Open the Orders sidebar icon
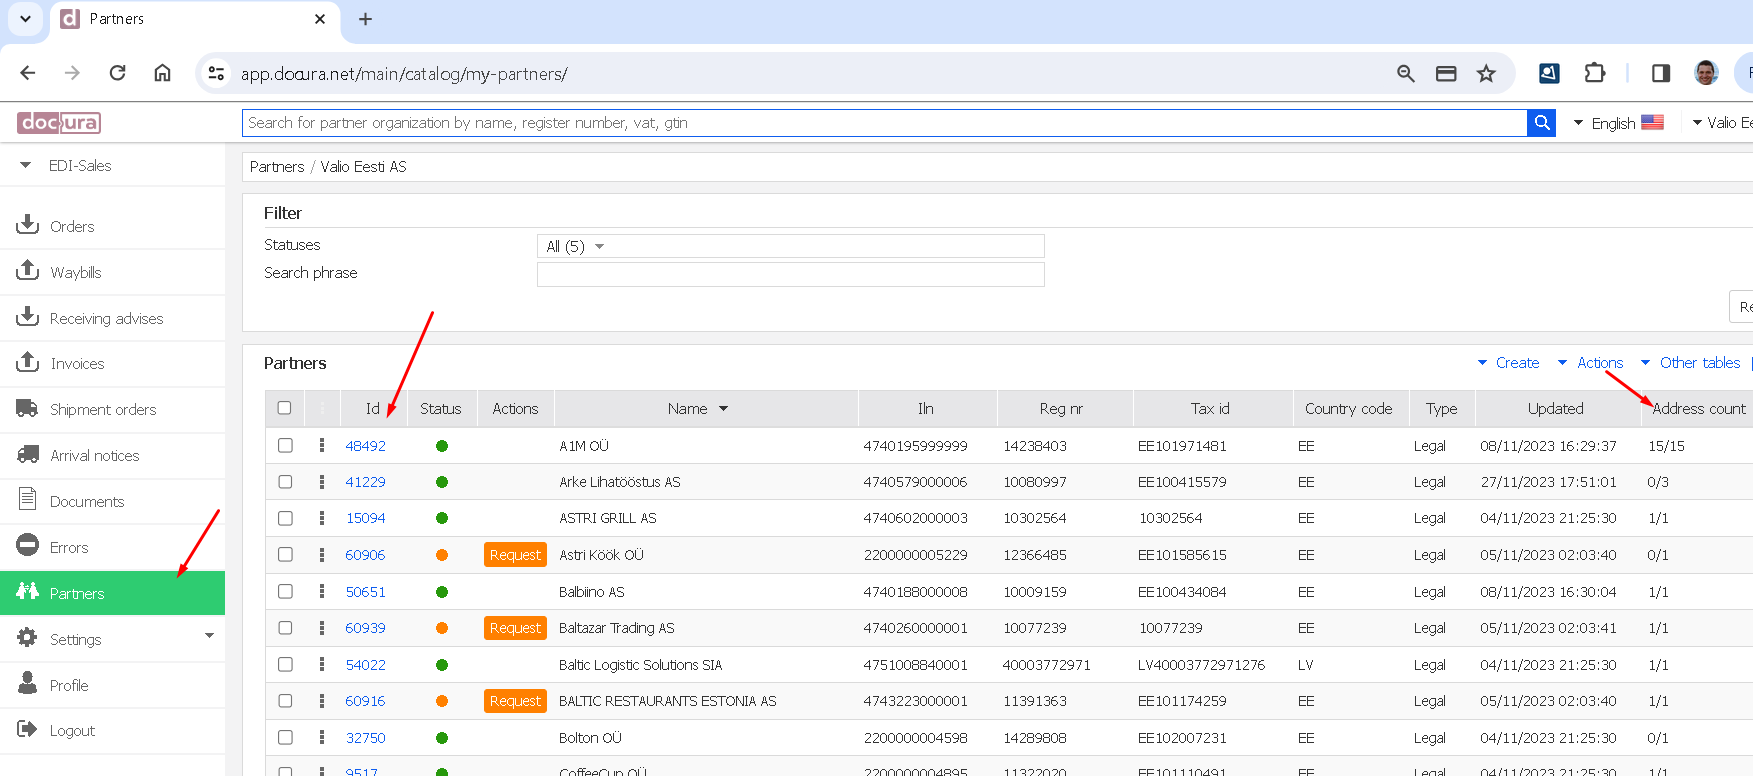 click(x=27, y=225)
